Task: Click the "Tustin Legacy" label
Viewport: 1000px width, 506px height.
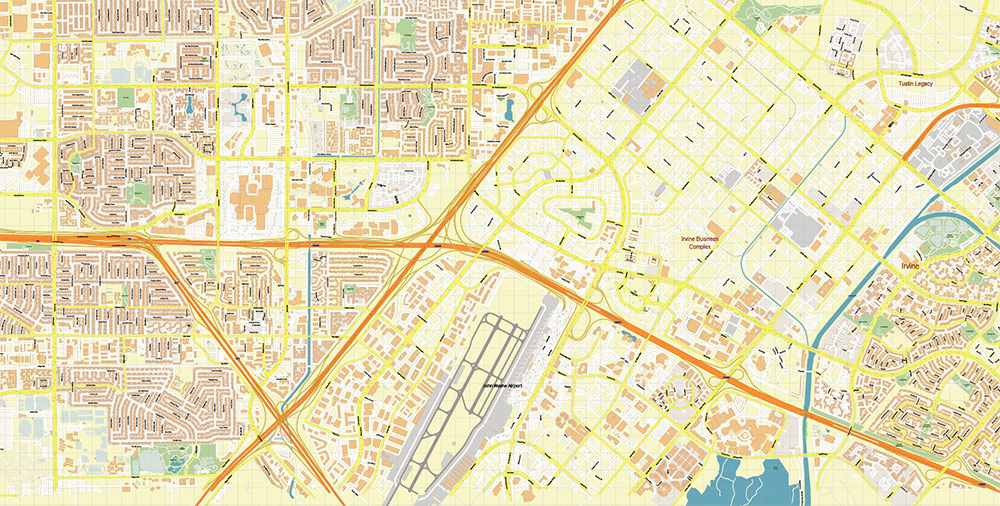Action: (915, 84)
